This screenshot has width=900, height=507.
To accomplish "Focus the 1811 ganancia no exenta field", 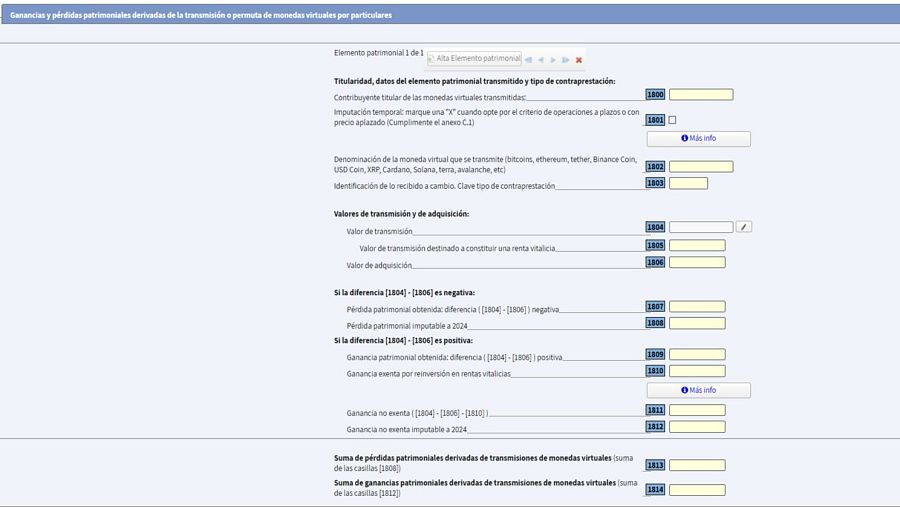I will (697, 410).
